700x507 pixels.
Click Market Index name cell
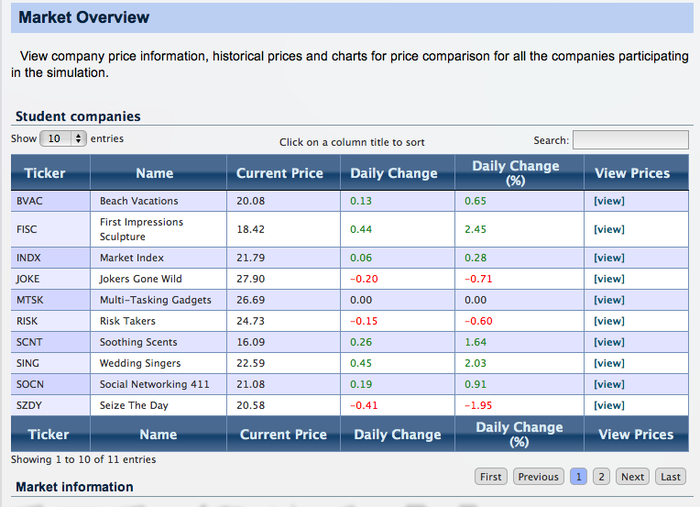tap(158, 258)
